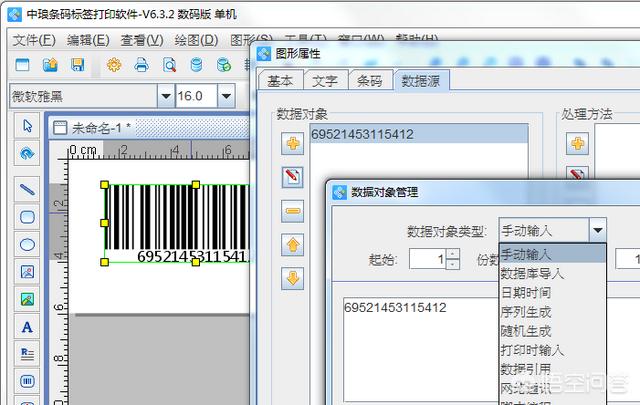The width and height of the screenshot is (640, 405).
Task: Edit data object with pencil icon
Action: [x=293, y=177]
